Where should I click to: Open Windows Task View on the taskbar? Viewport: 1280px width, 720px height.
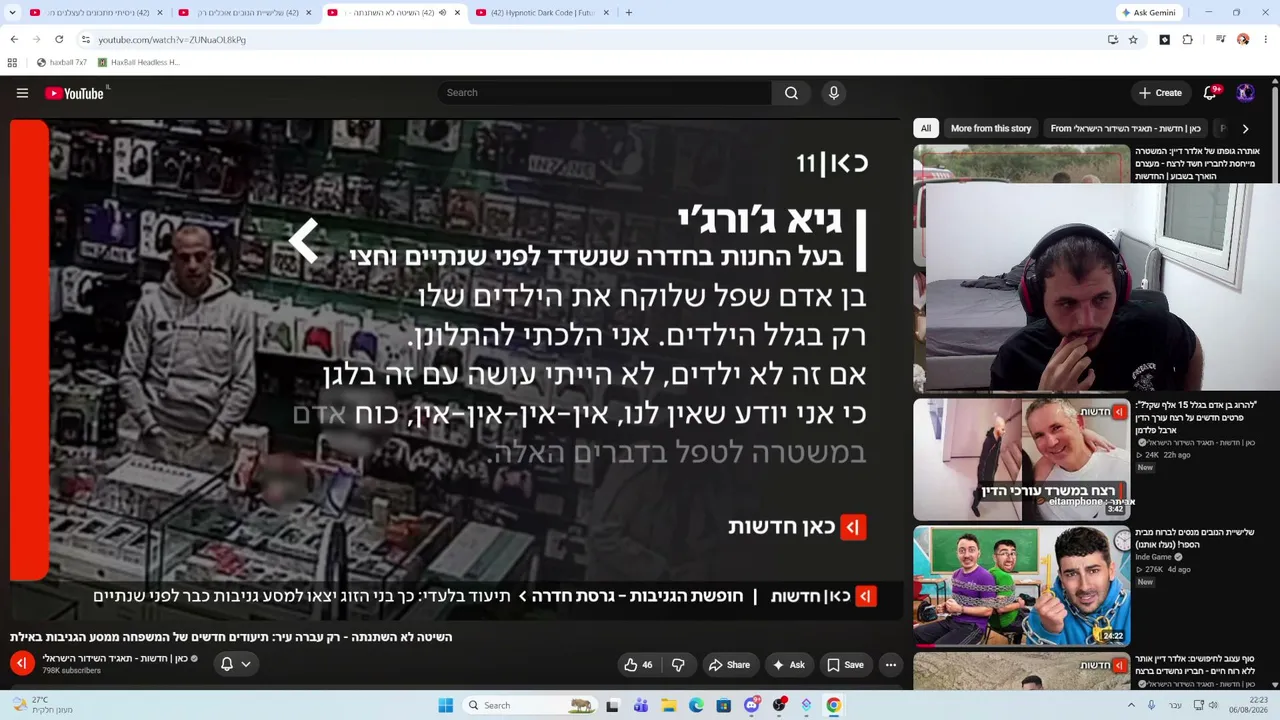click(613, 705)
